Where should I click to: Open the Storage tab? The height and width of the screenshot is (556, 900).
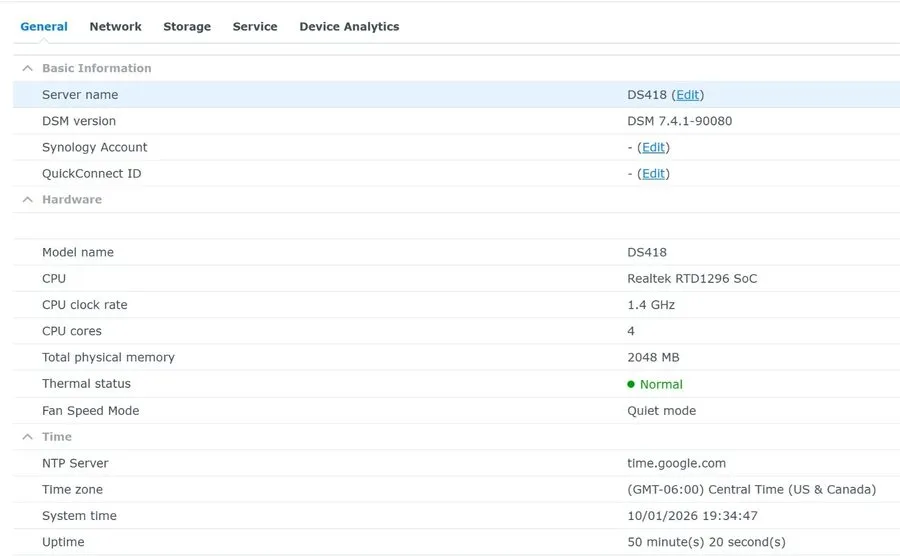click(187, 26)
